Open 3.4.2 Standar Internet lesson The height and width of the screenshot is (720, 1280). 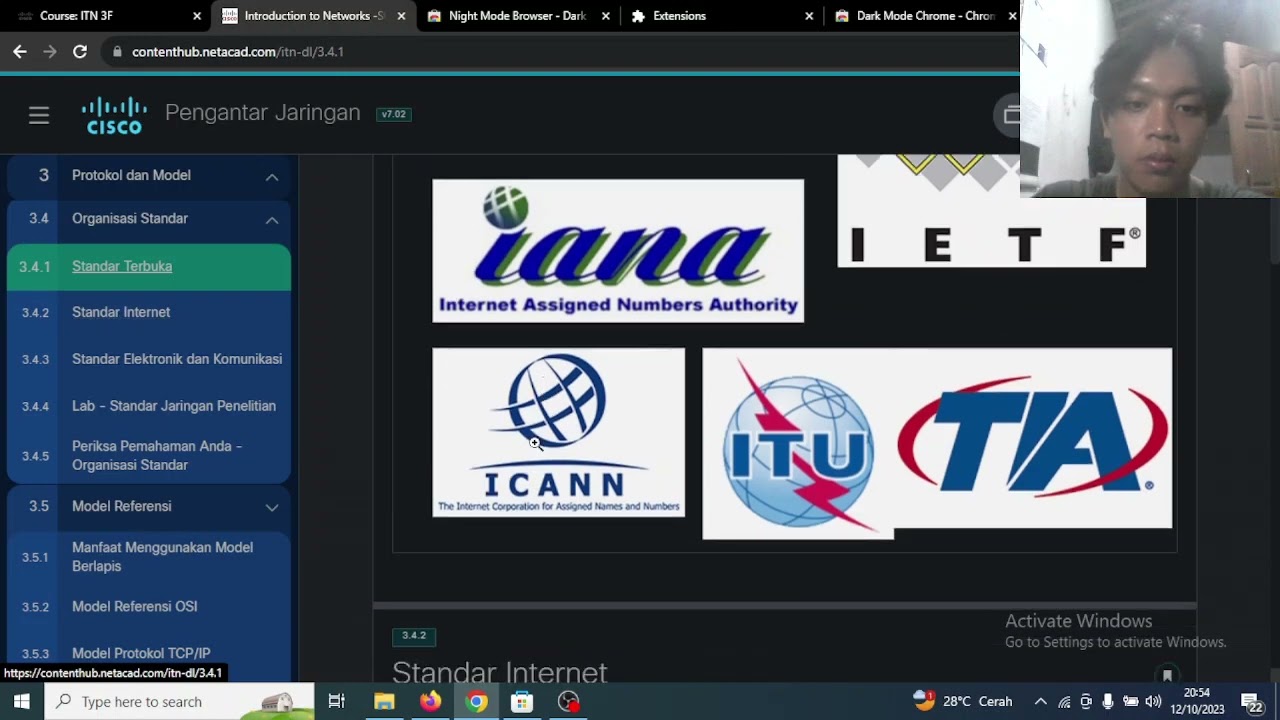click(149, 313)
